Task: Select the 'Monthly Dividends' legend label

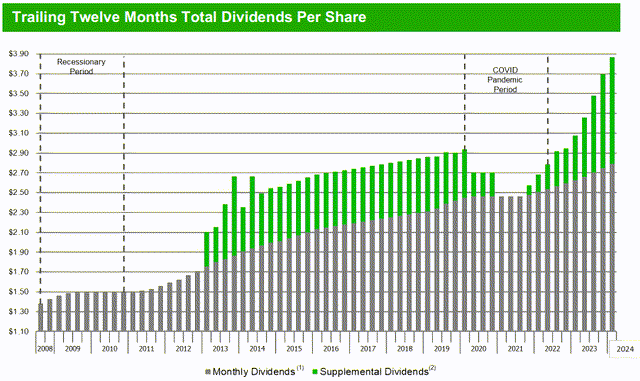Action: [x=253, y=372]
